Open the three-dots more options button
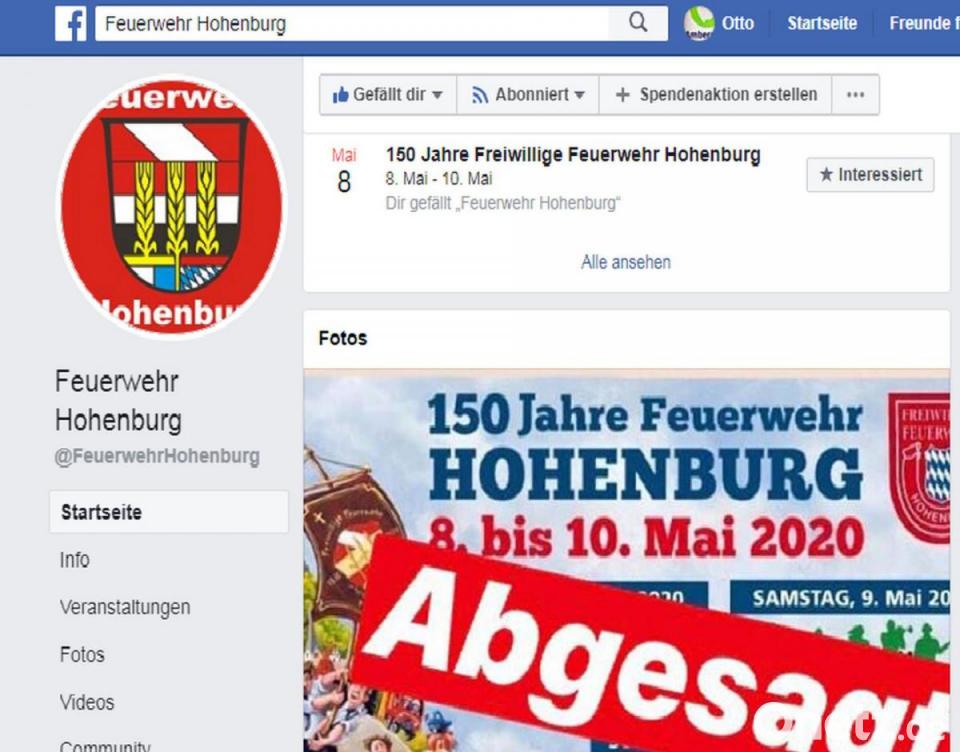Screen dimensions: 960x752 pos(855,95)
